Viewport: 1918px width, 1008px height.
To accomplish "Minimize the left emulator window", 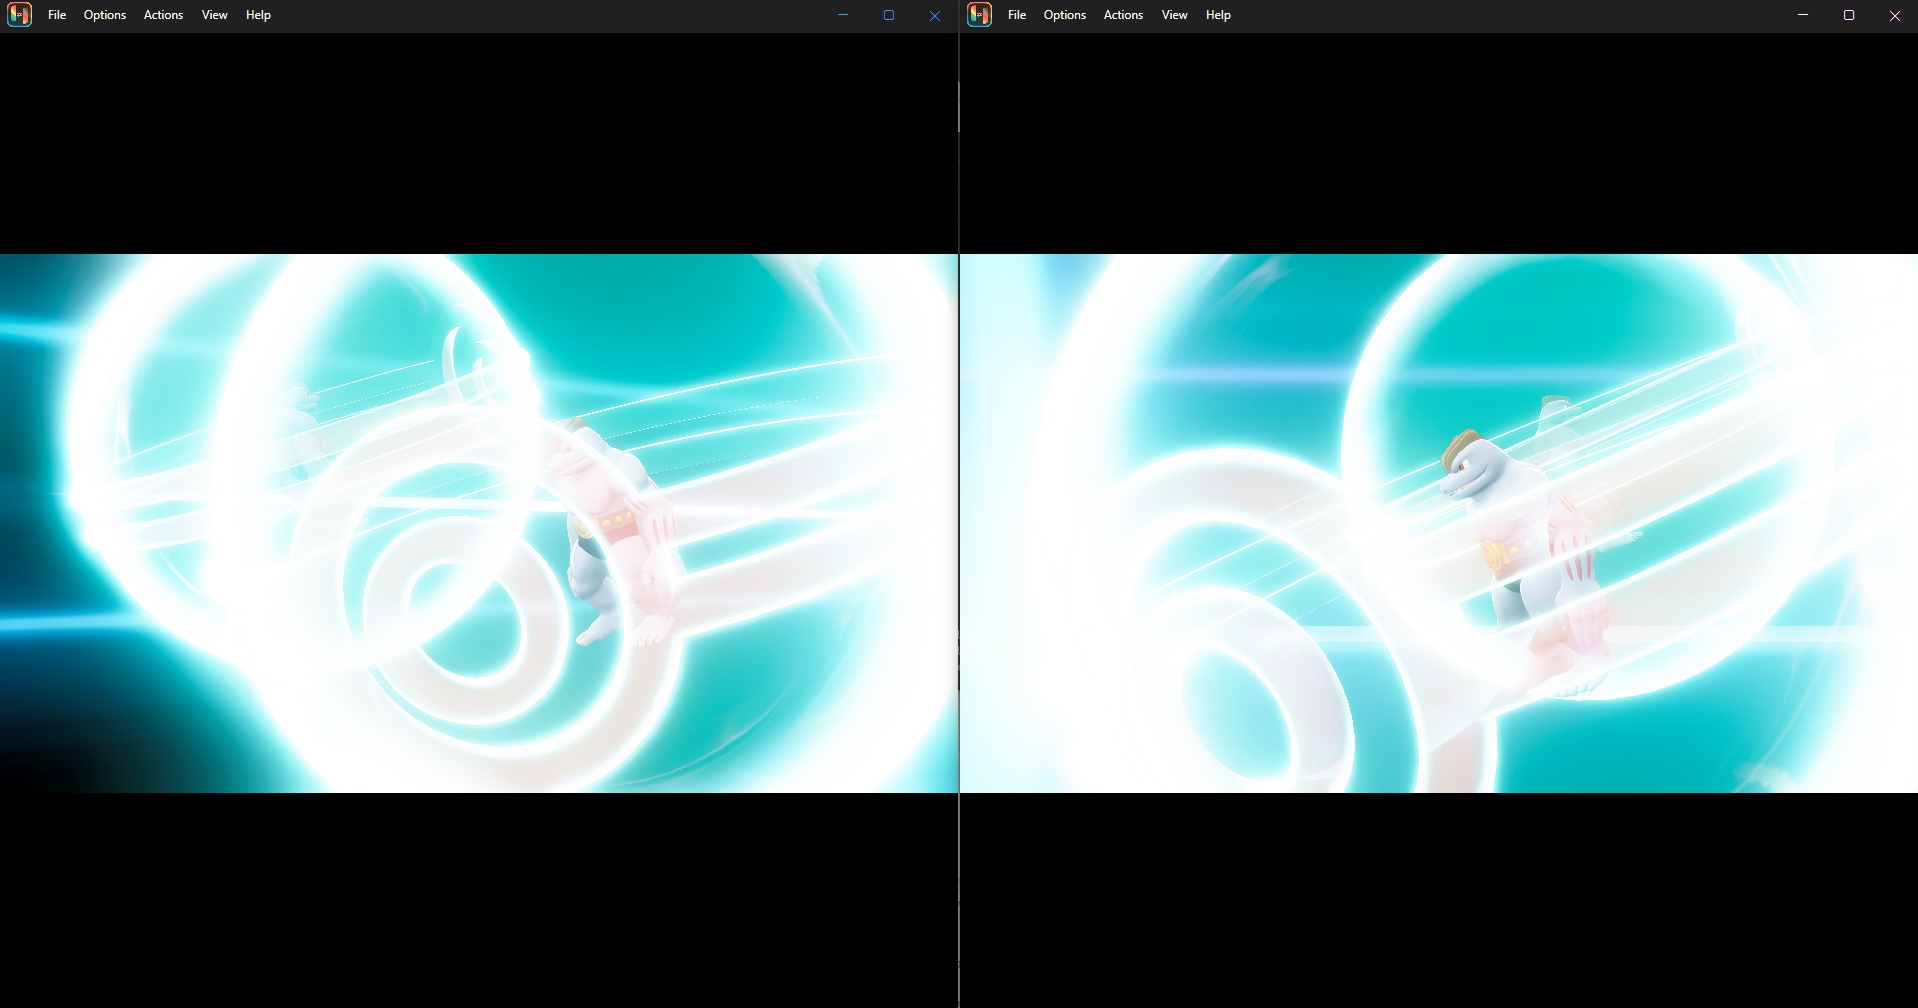I will point(843,15).
